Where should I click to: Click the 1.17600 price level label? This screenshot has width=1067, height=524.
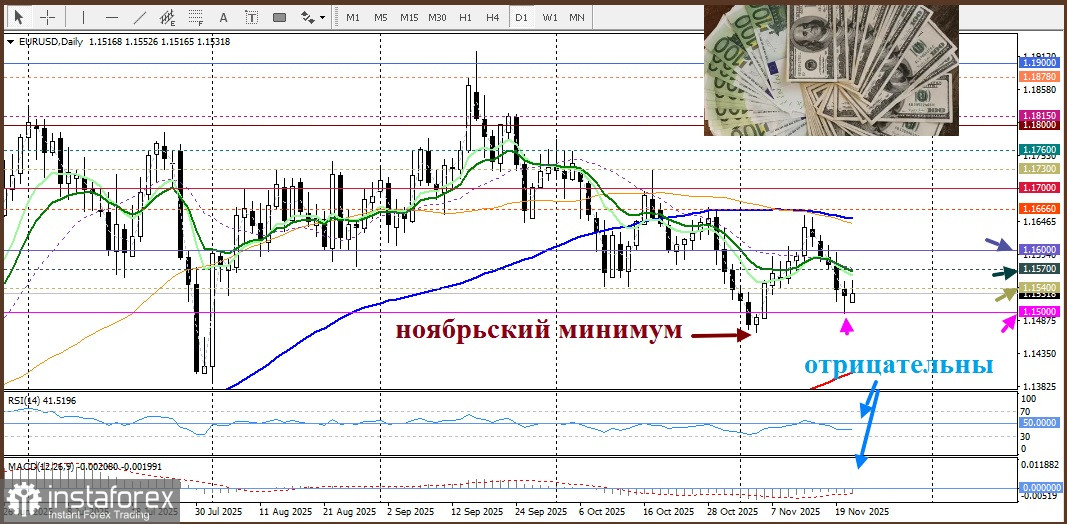point(1038,149)
